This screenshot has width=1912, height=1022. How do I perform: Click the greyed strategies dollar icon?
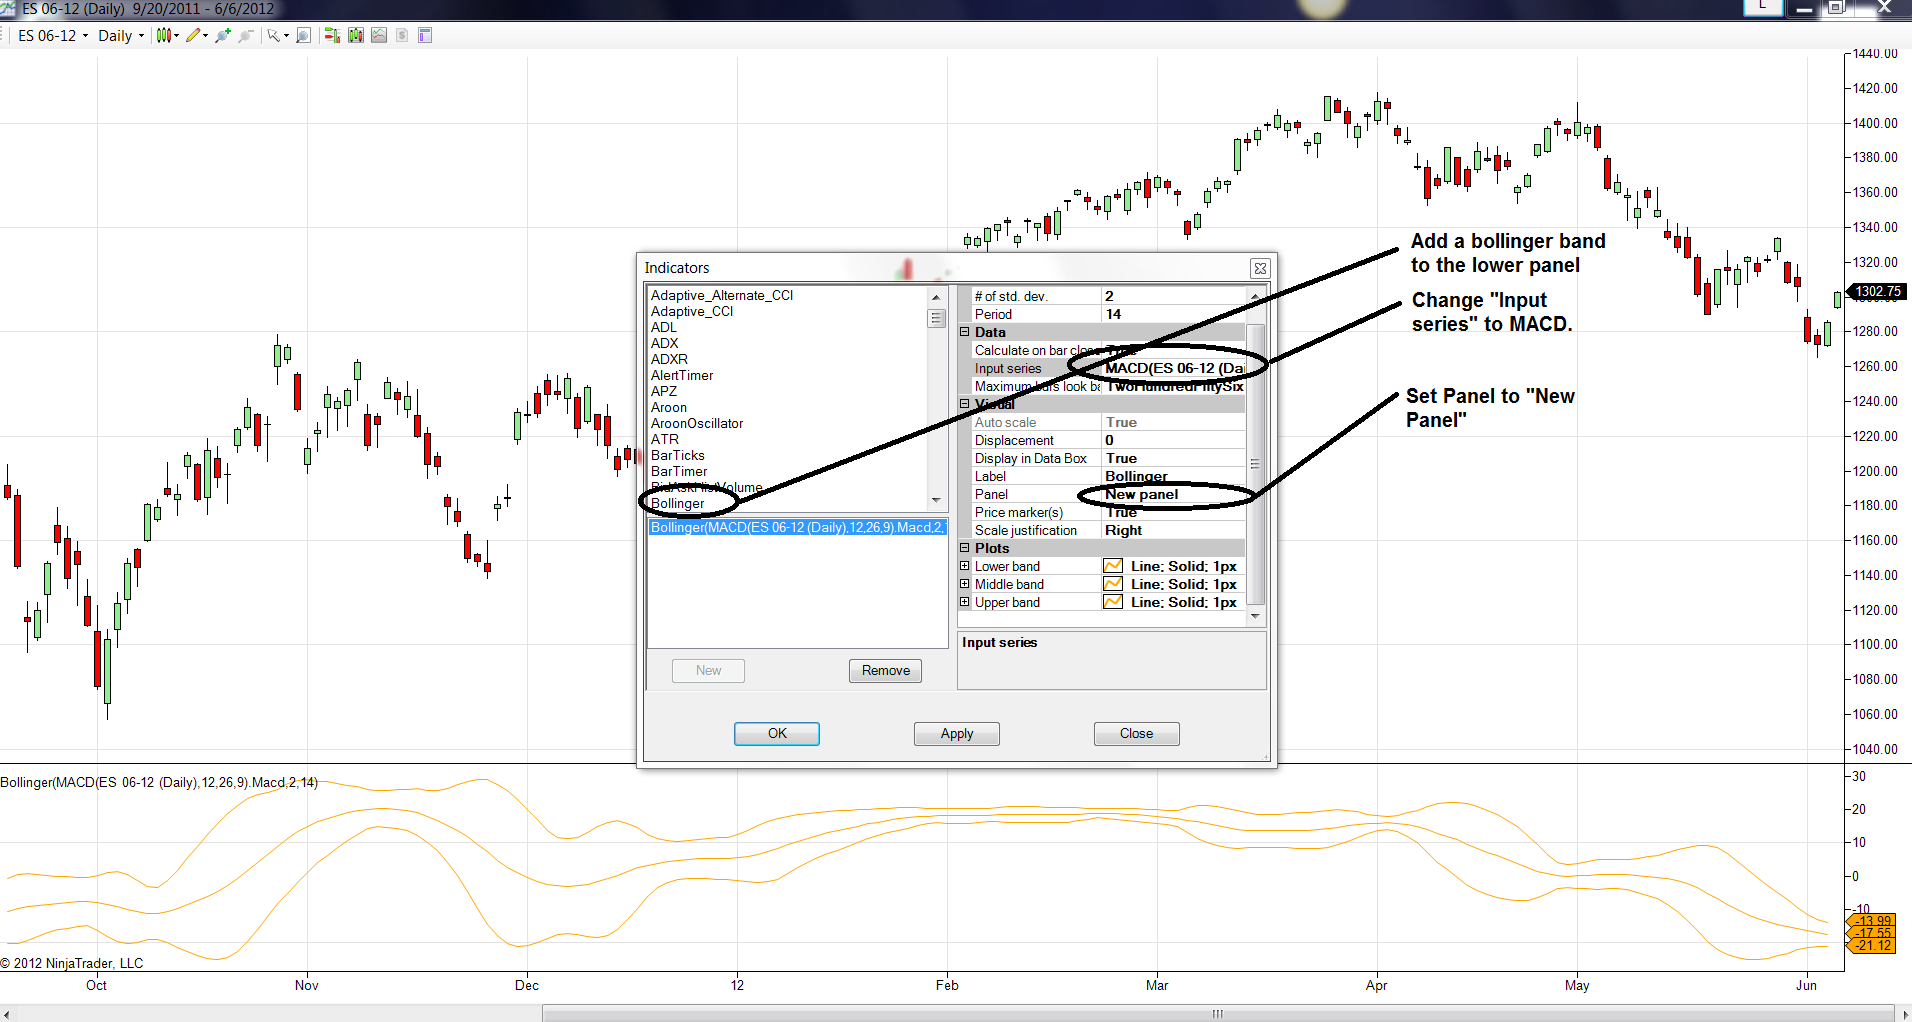(x=402, y=35)
